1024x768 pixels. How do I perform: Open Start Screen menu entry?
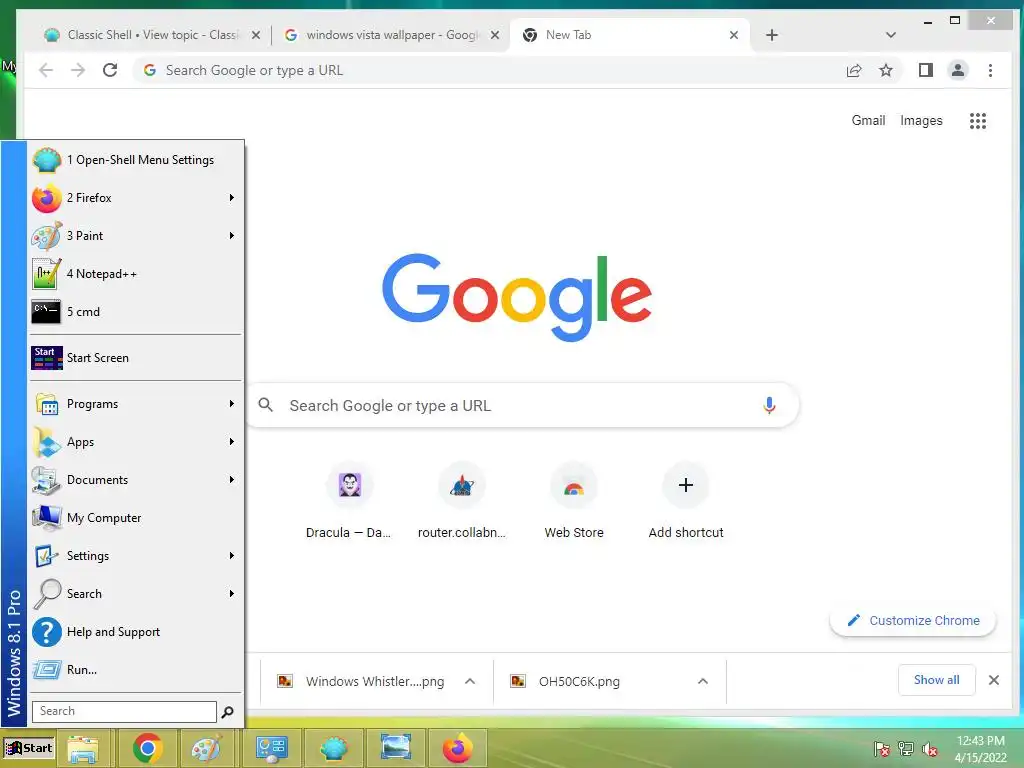pos(136,358)
